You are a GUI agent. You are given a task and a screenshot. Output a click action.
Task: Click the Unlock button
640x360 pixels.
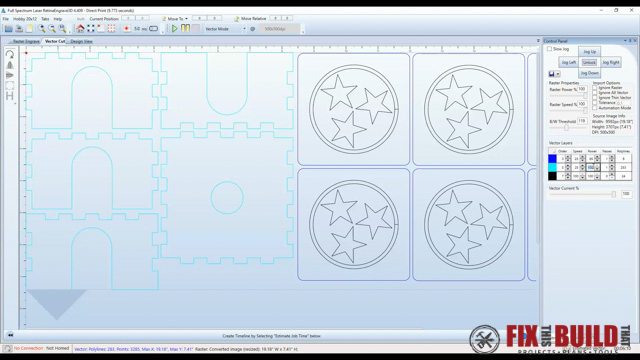click(589, 62)
